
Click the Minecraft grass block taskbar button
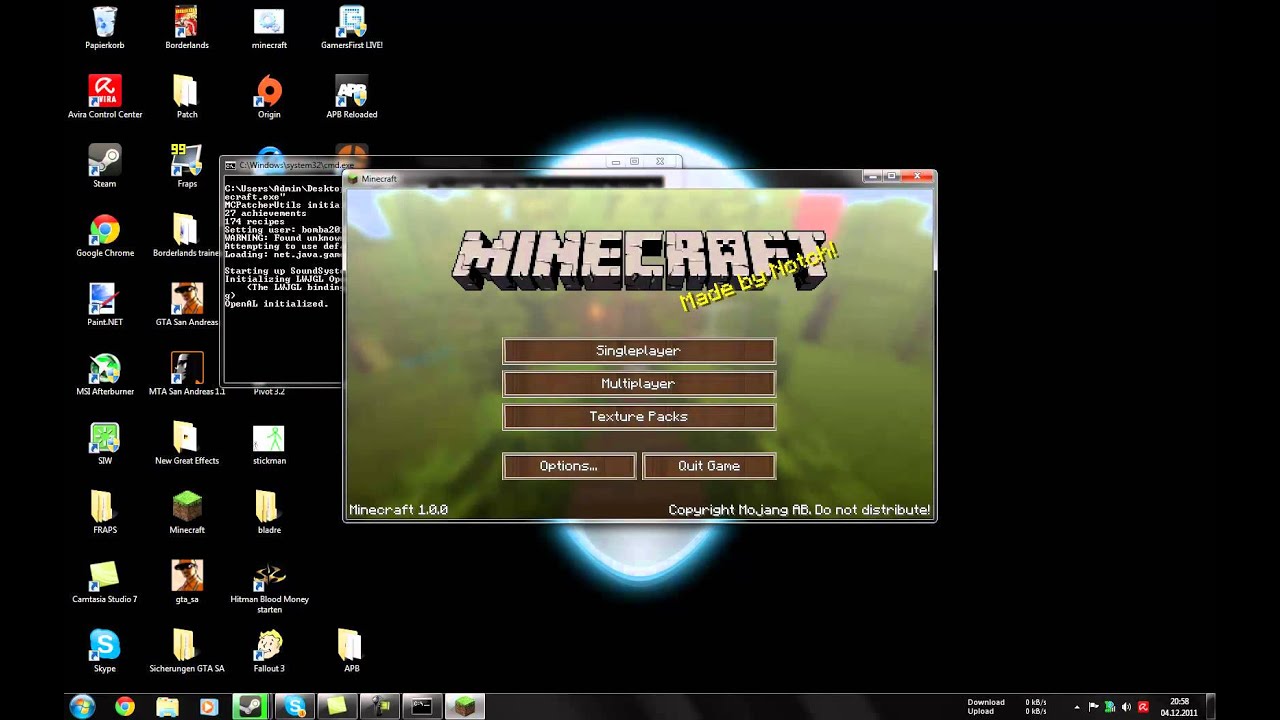[464, 707]
